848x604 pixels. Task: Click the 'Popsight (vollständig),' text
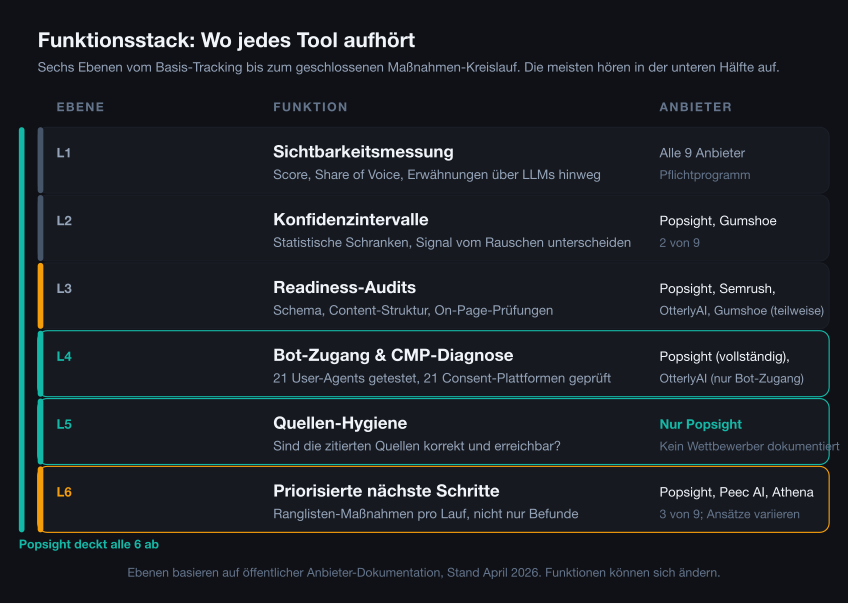click(x=724, y=356)
